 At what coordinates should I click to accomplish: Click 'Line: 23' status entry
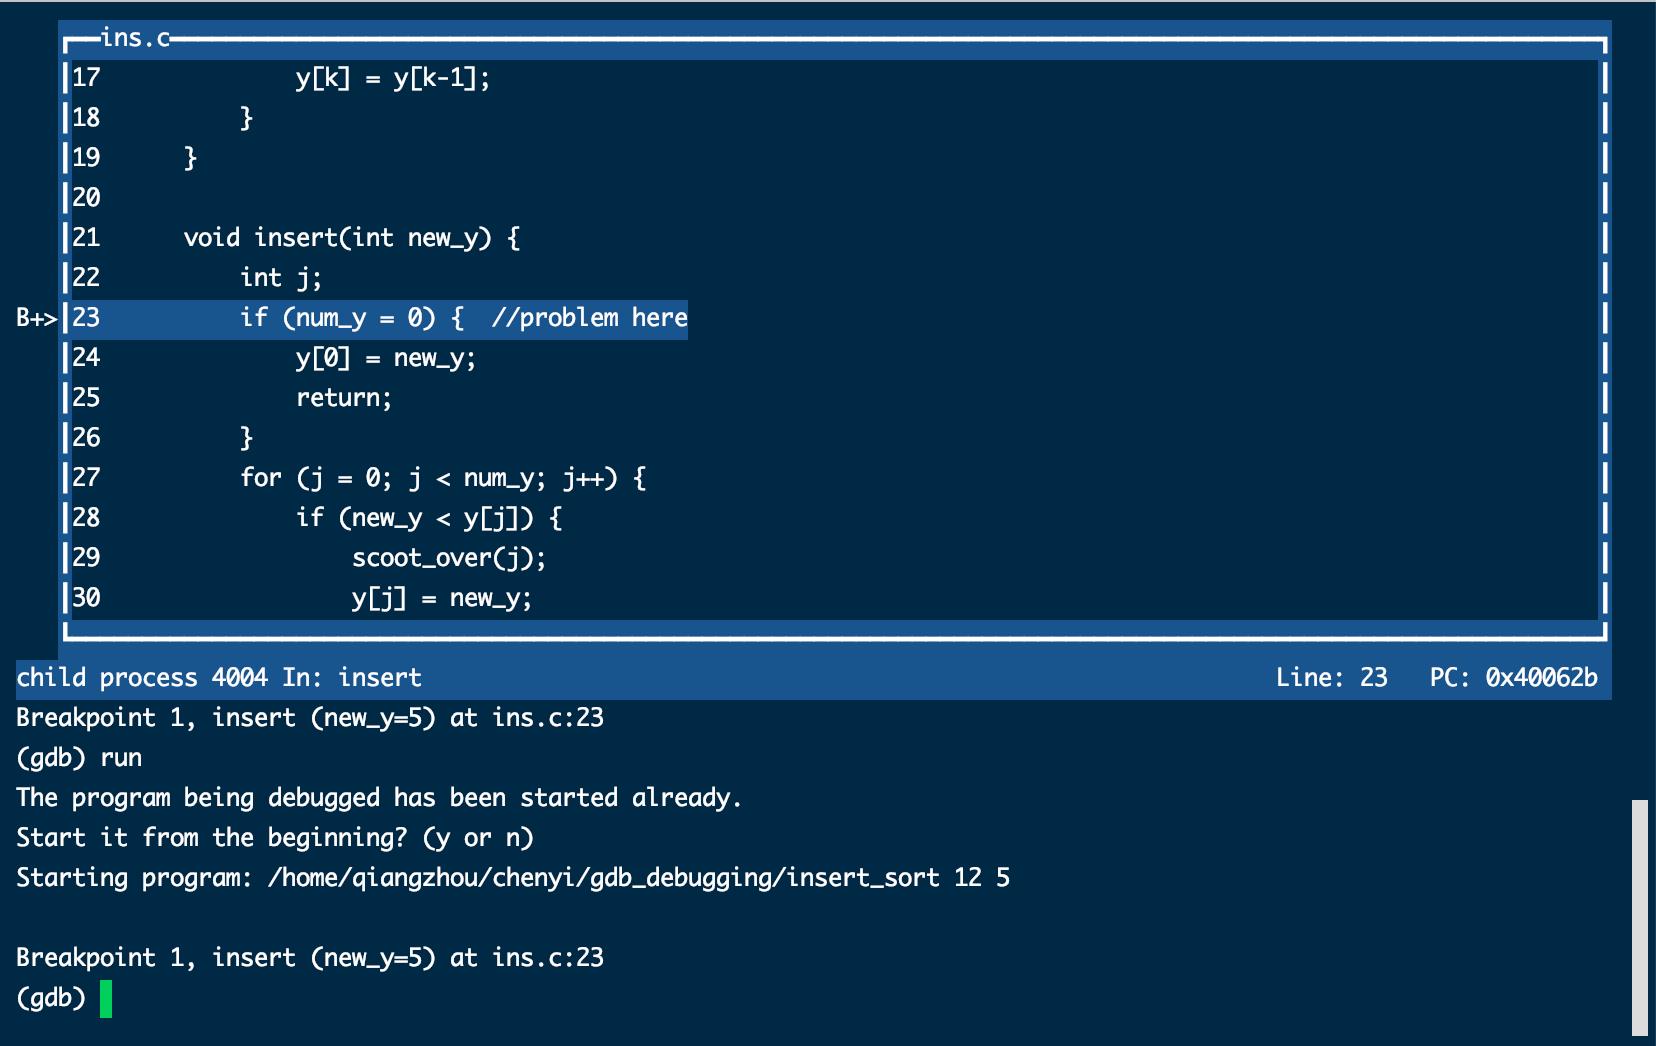1332,678
